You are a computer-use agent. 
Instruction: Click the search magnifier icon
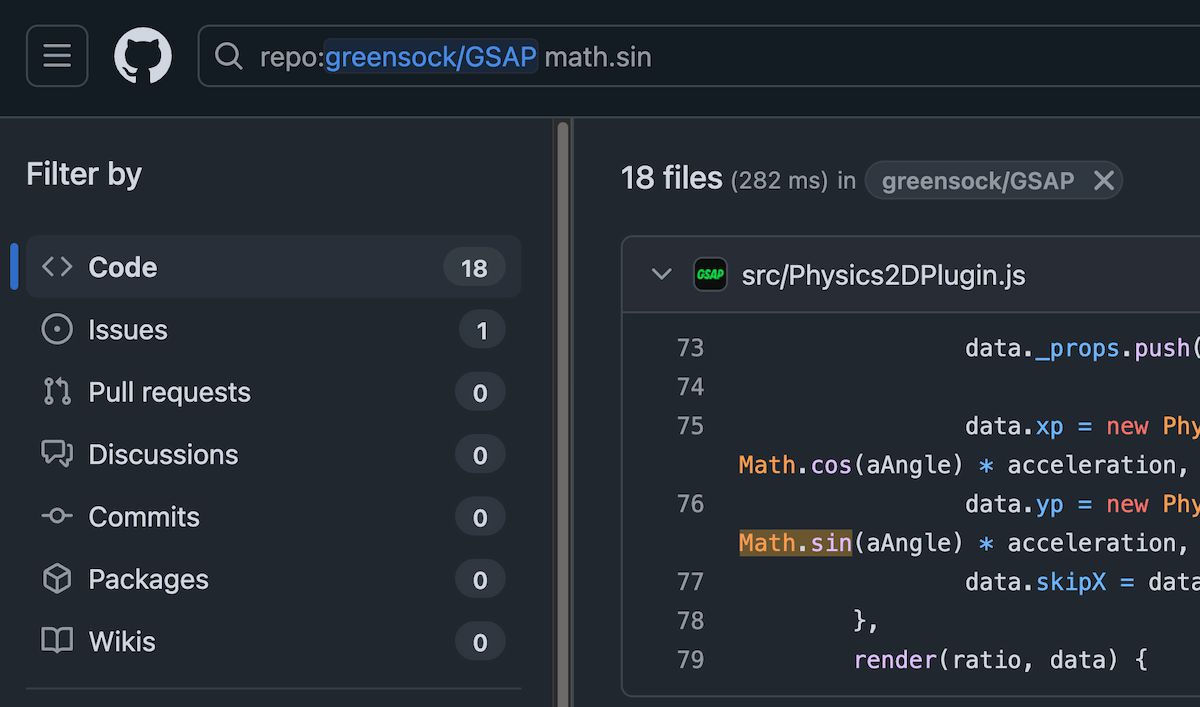(229, 57)
